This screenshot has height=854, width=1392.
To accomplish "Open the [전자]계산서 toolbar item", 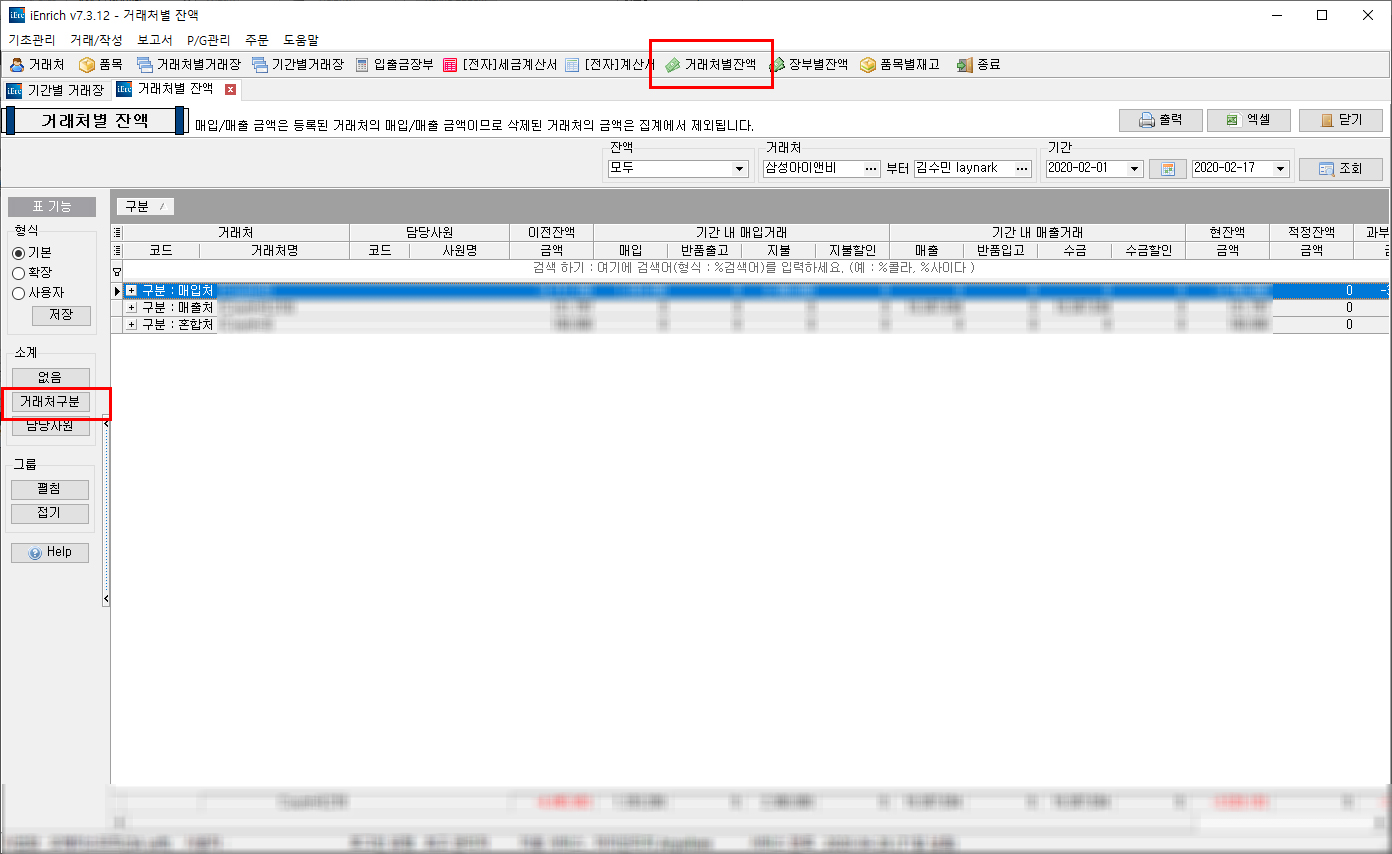I will pyautogui.click(x=609, y=64).
